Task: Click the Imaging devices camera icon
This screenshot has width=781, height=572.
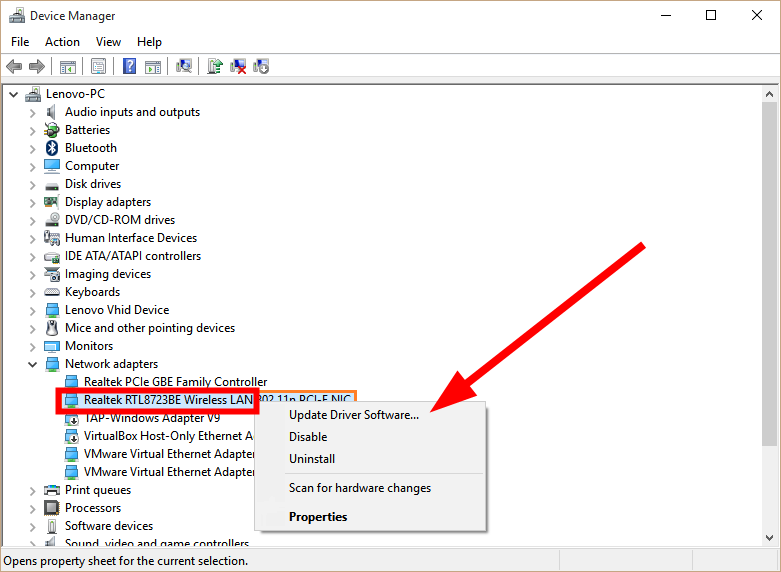Action: coord(52,274)
